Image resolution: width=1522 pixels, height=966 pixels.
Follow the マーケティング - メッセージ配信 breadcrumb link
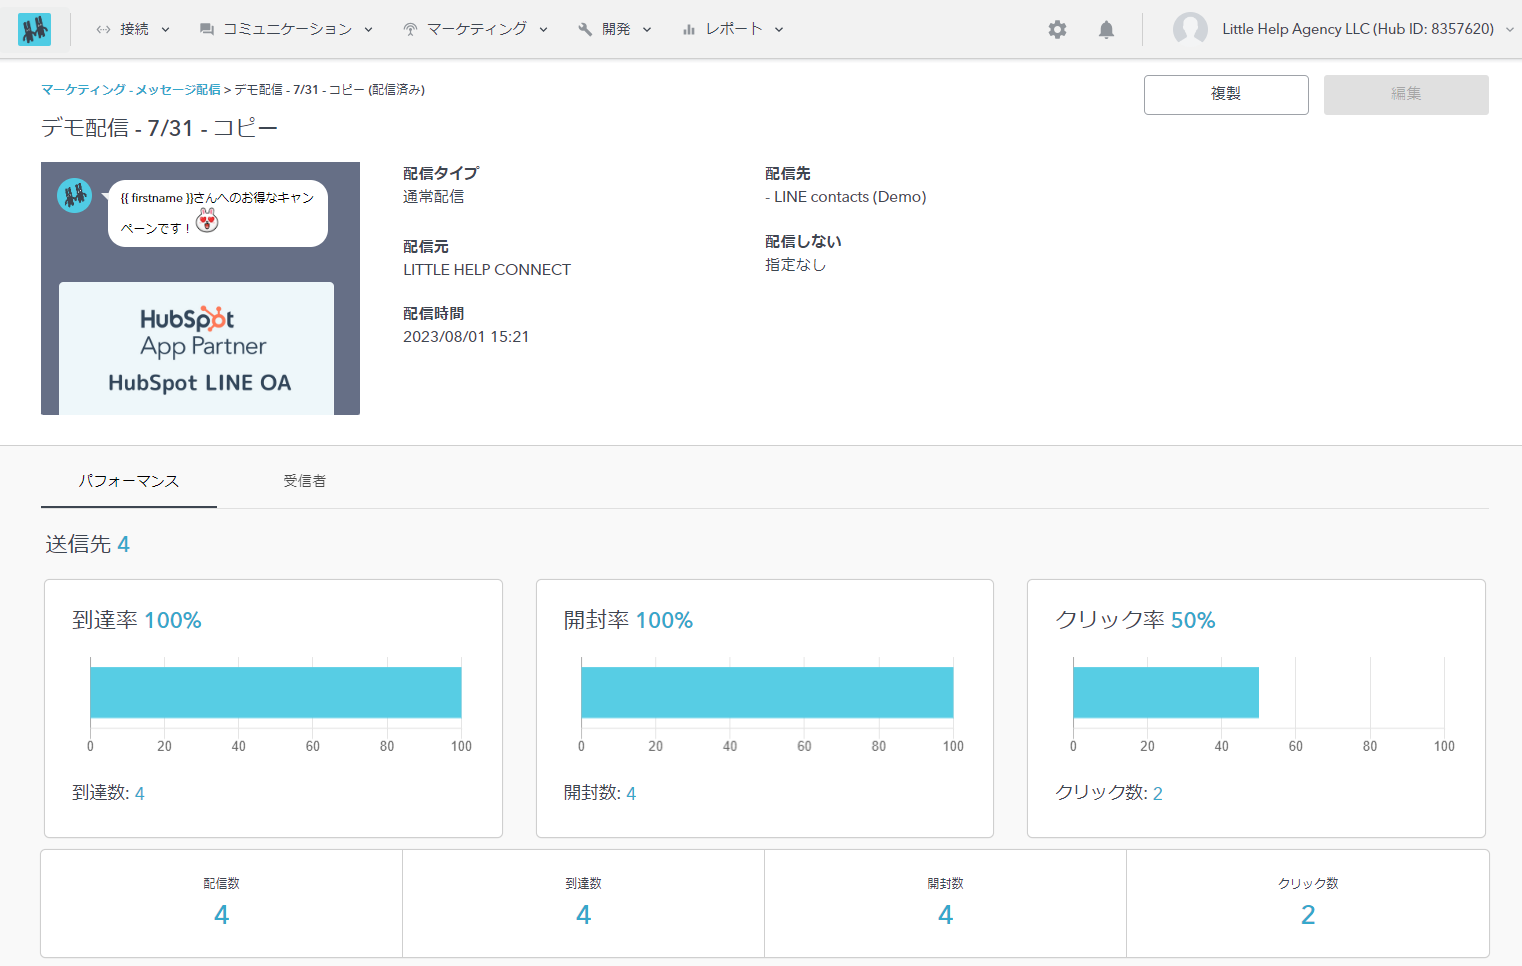131,90
